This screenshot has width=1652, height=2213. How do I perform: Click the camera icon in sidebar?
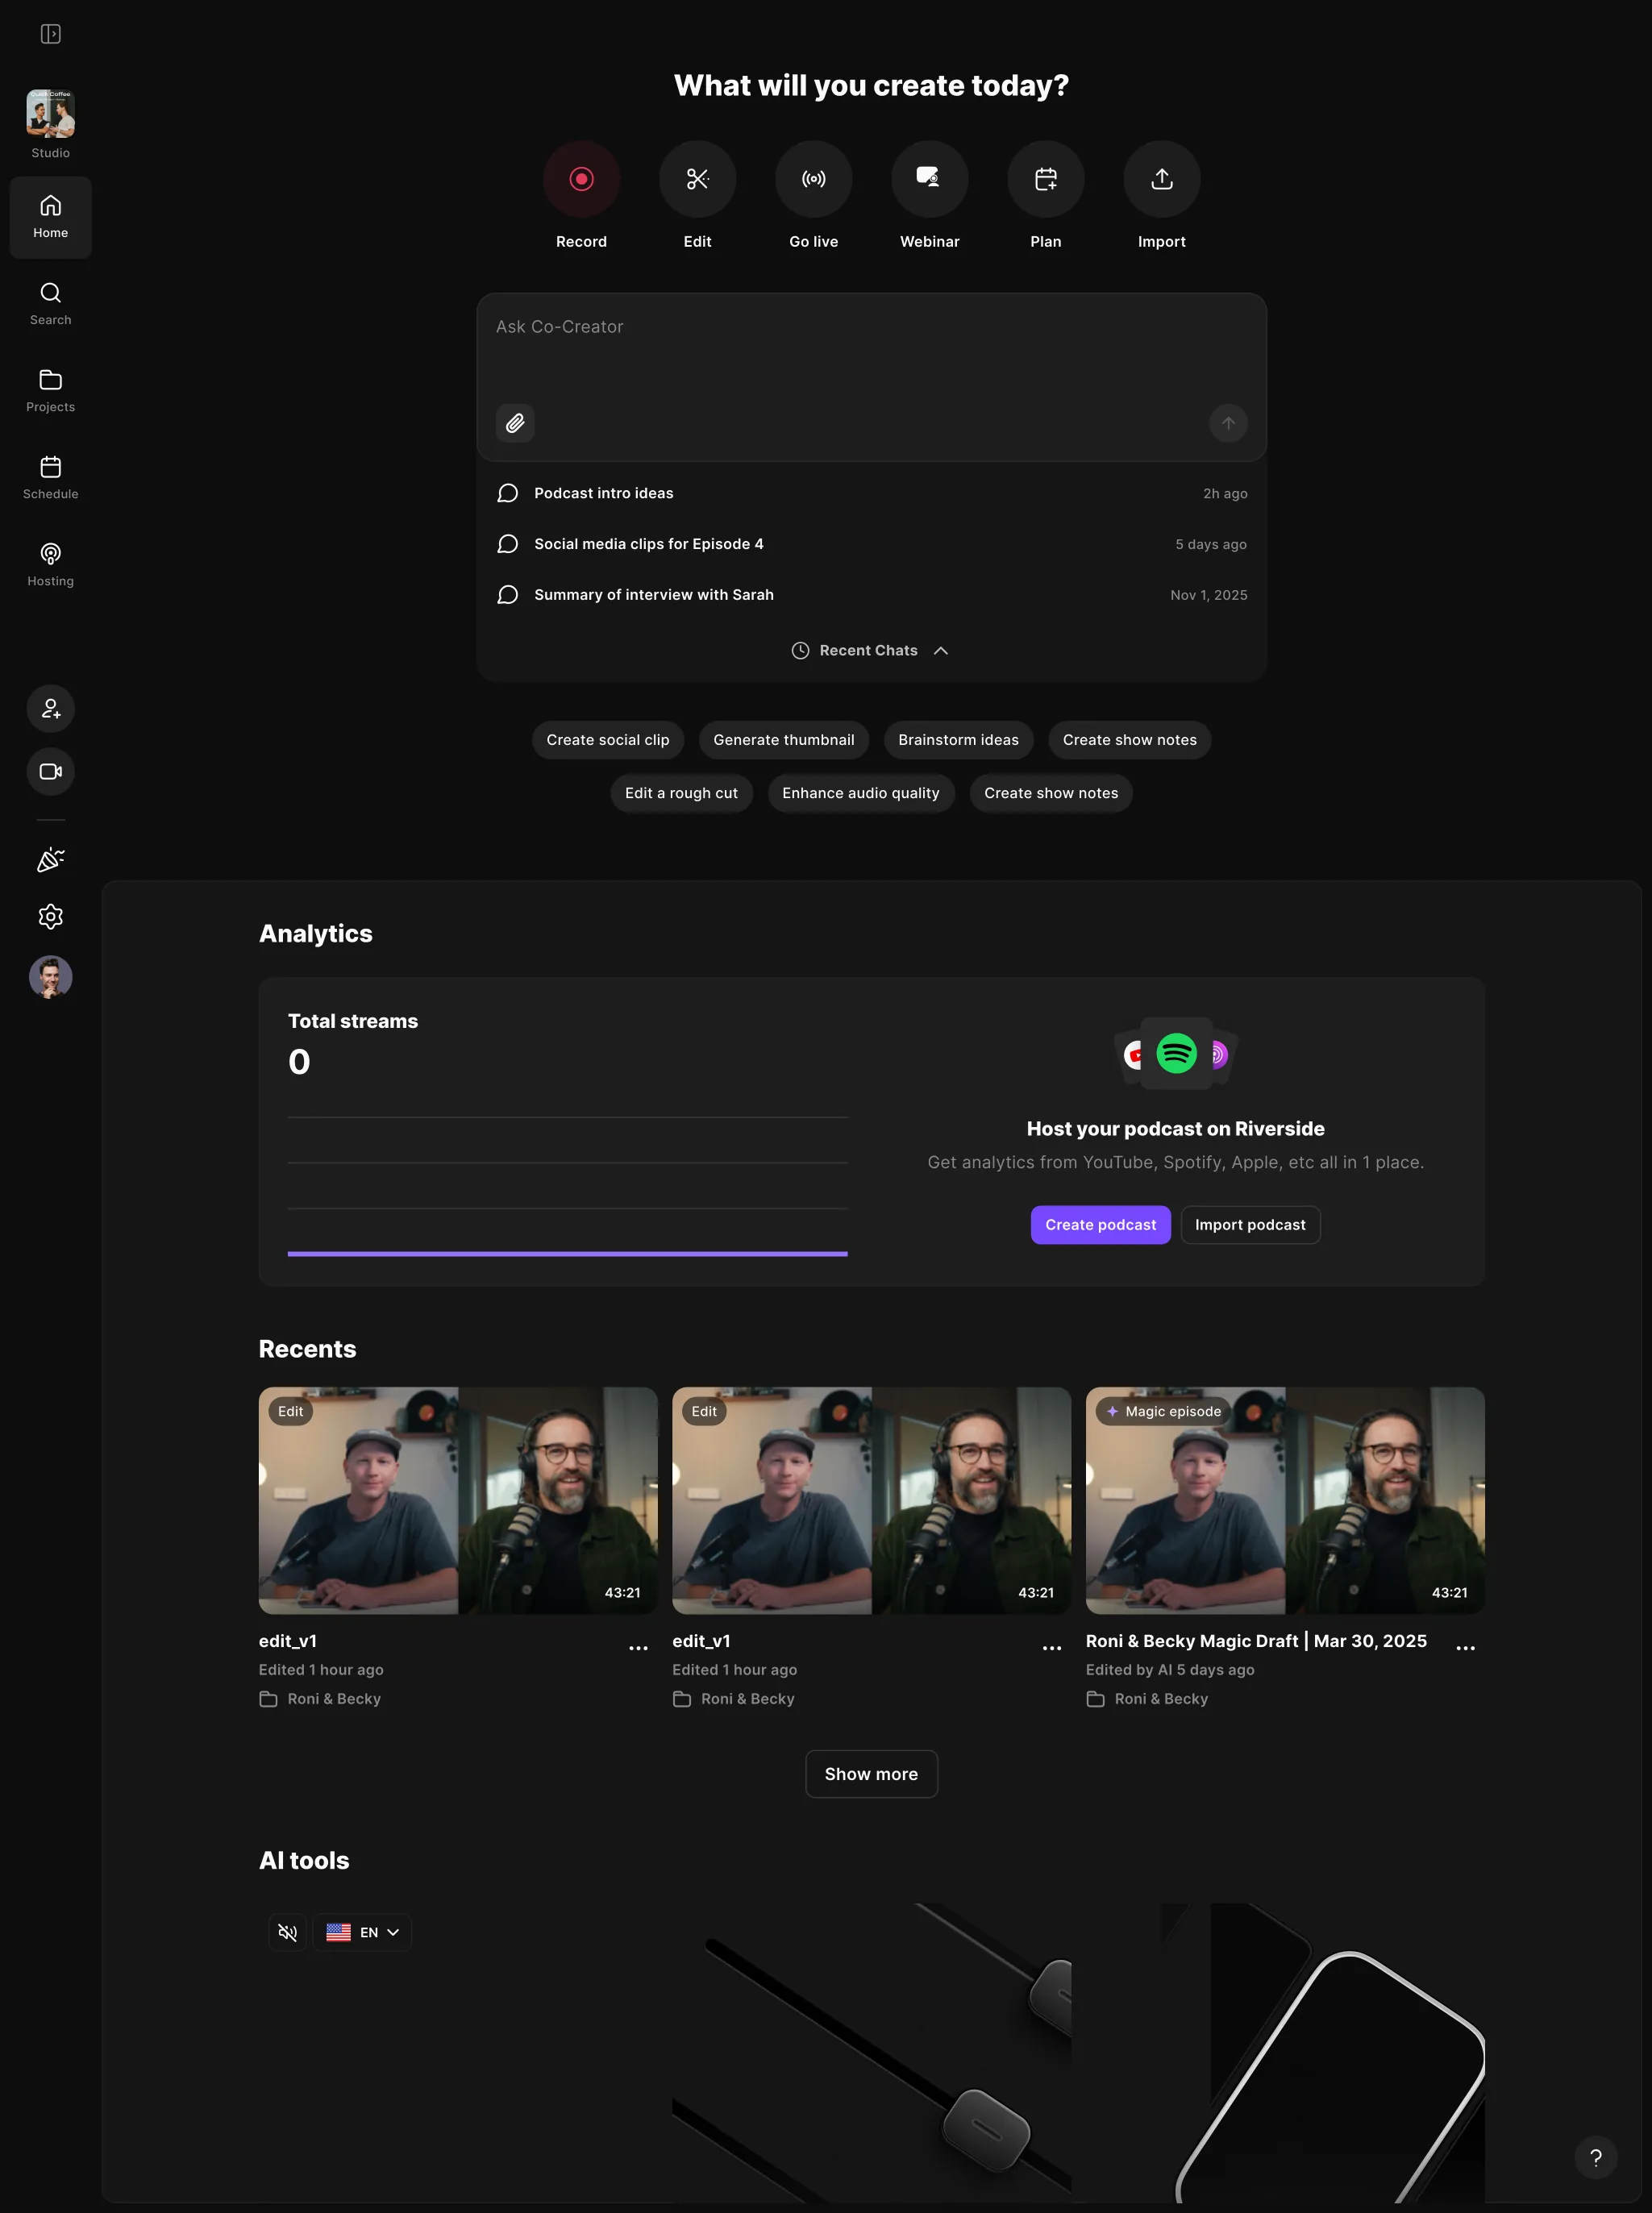click(x=50, y=771)
